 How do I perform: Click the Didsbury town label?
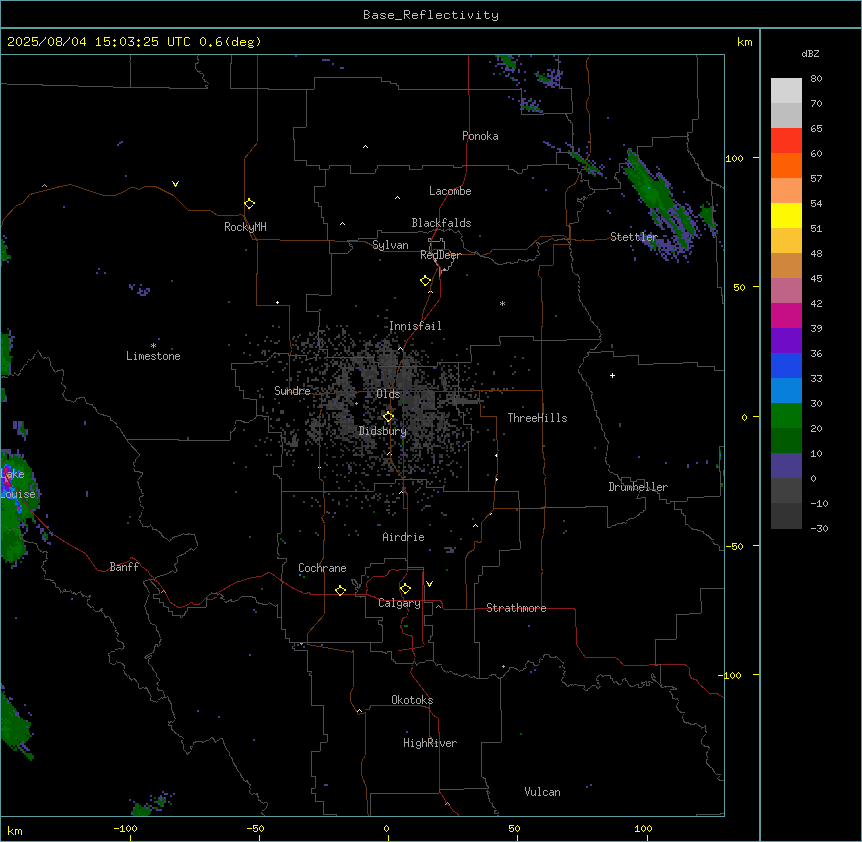383,431
